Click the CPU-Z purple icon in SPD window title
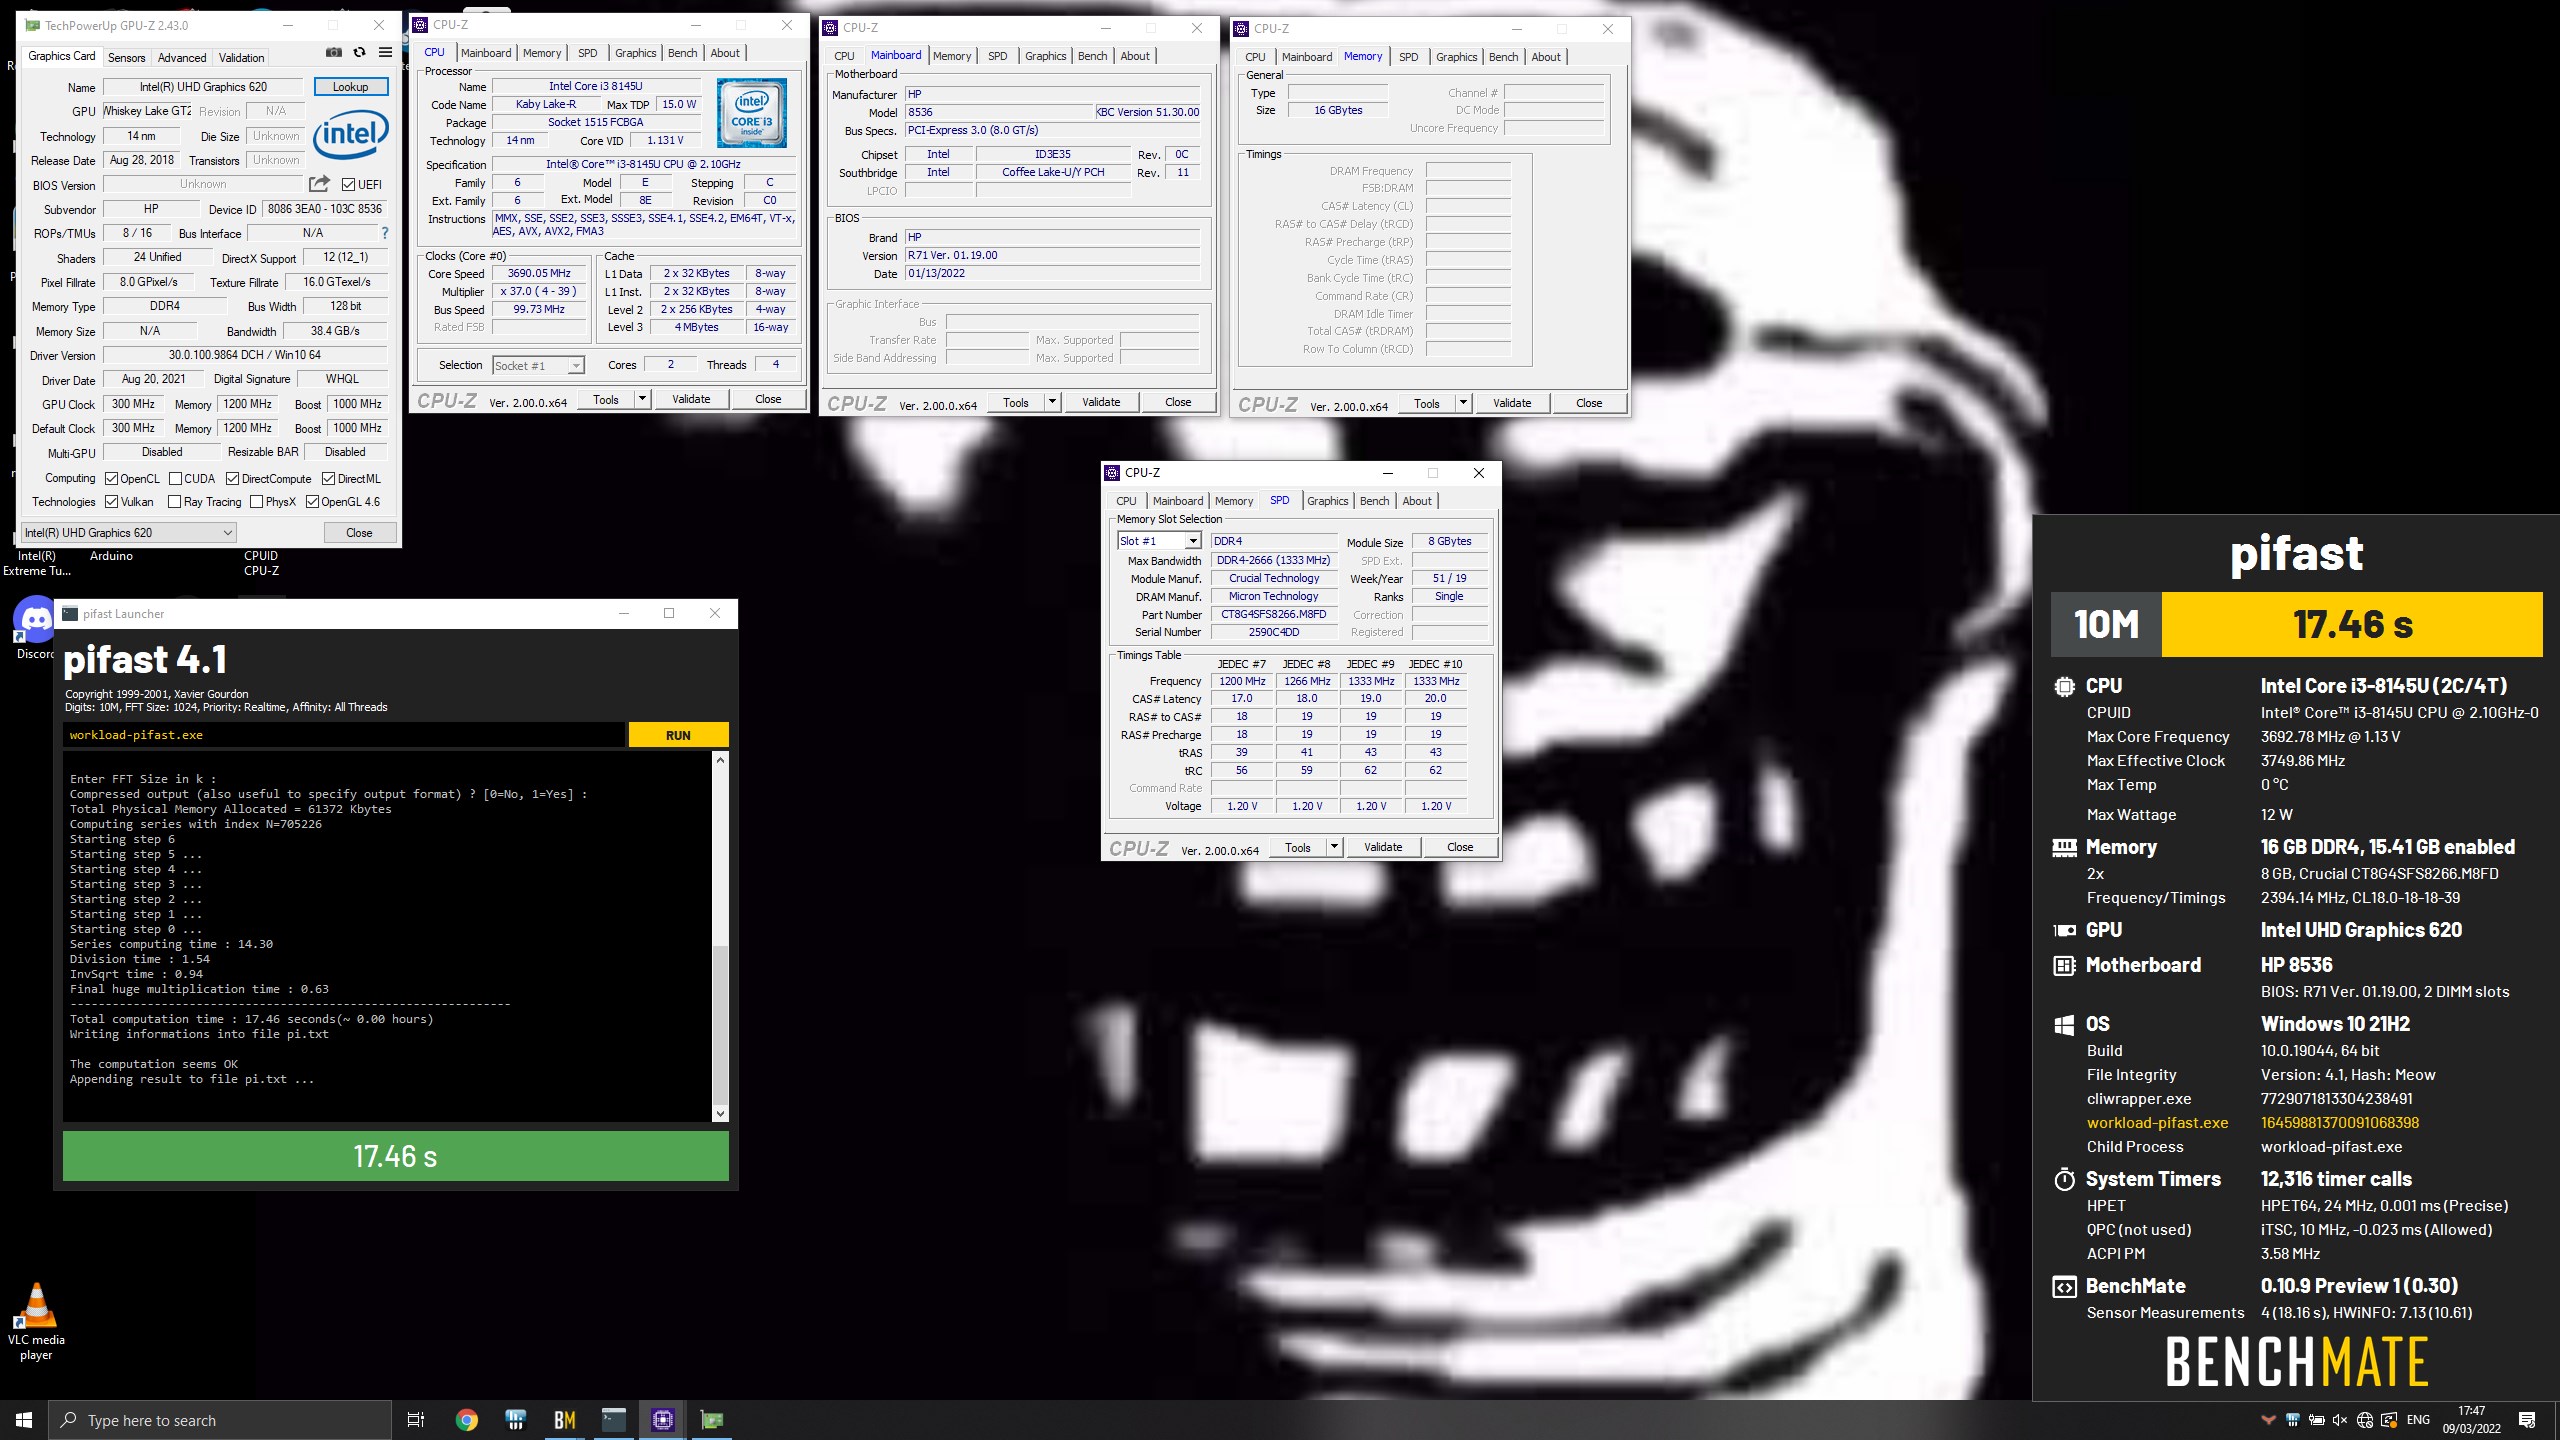 1112,473
